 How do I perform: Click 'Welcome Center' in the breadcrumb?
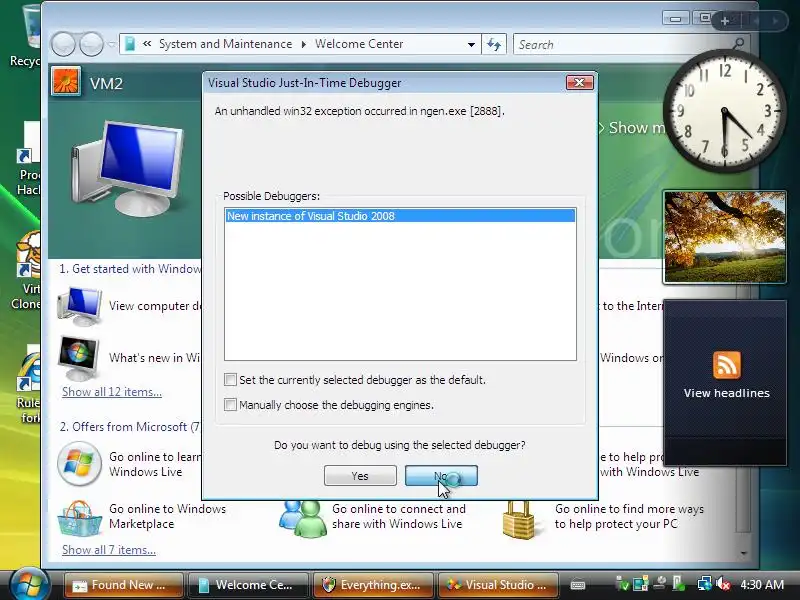click(x=359, y=44)
